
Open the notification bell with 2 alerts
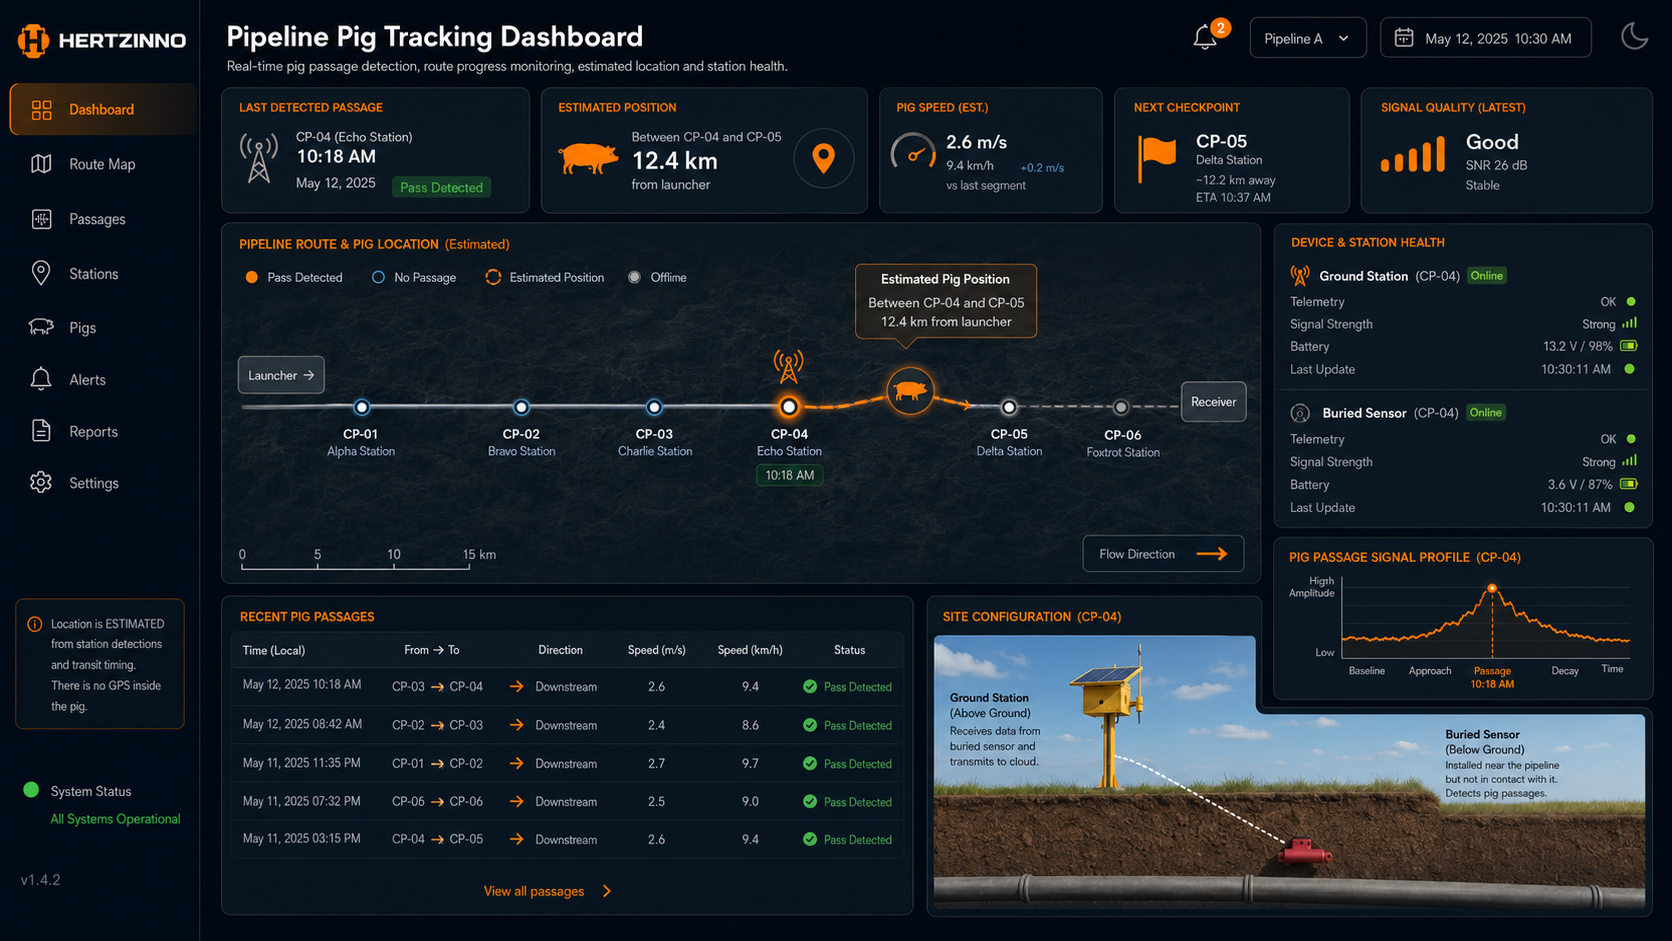pyautogui.click(x=1206, y=38)
